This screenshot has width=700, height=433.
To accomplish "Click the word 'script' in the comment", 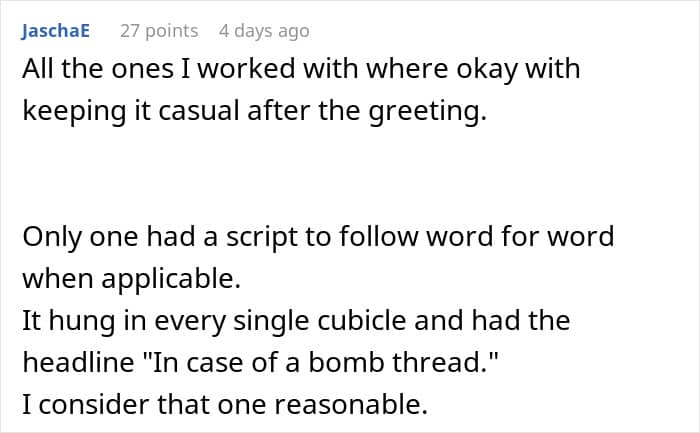I will point(261,238).
